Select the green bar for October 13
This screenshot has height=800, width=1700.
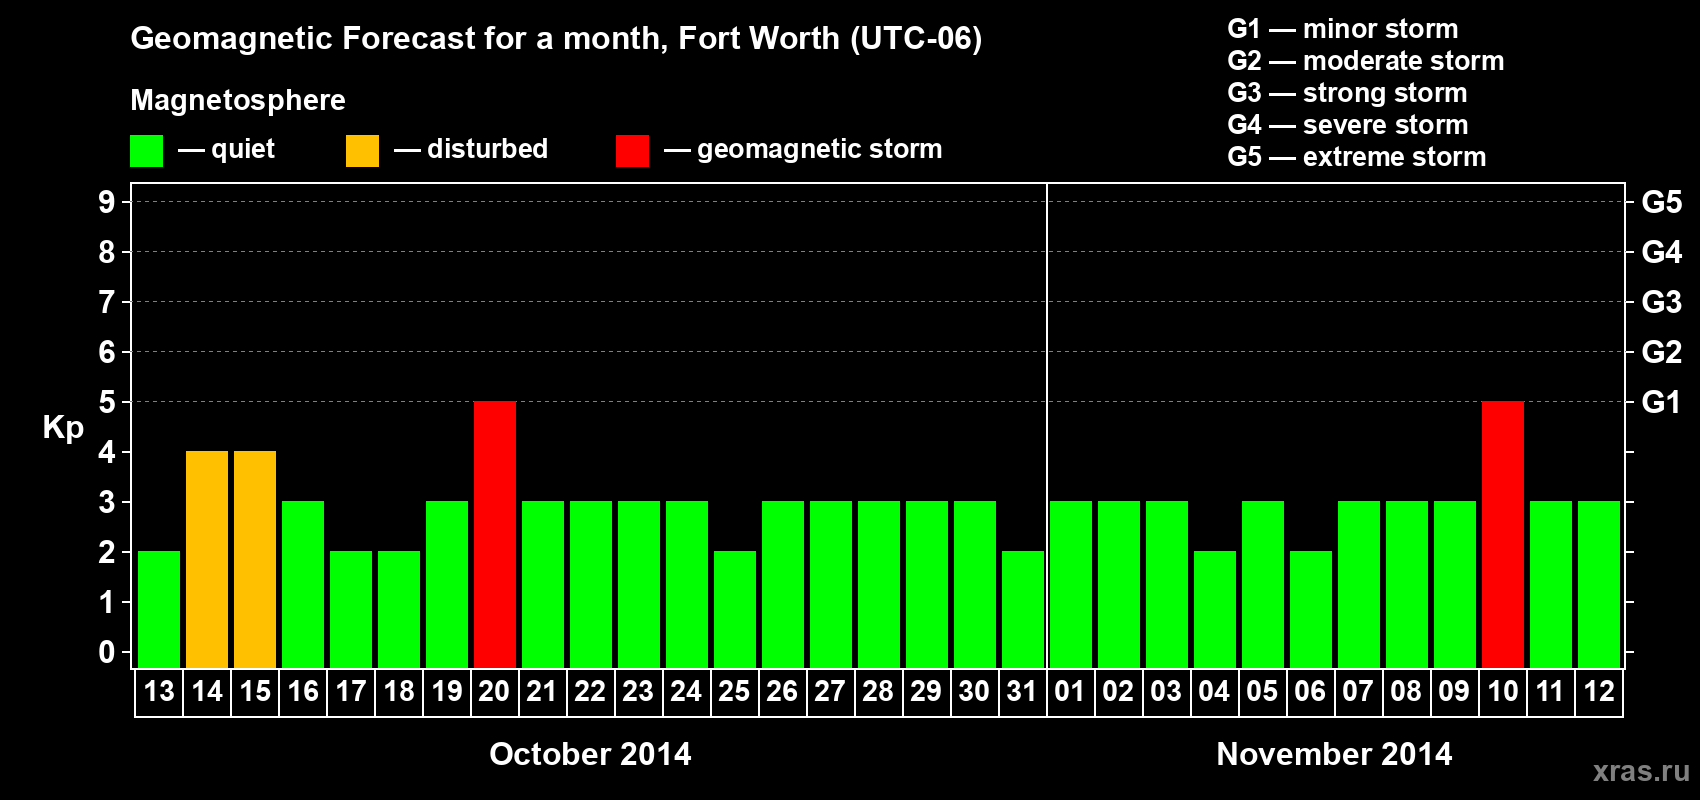159,609
